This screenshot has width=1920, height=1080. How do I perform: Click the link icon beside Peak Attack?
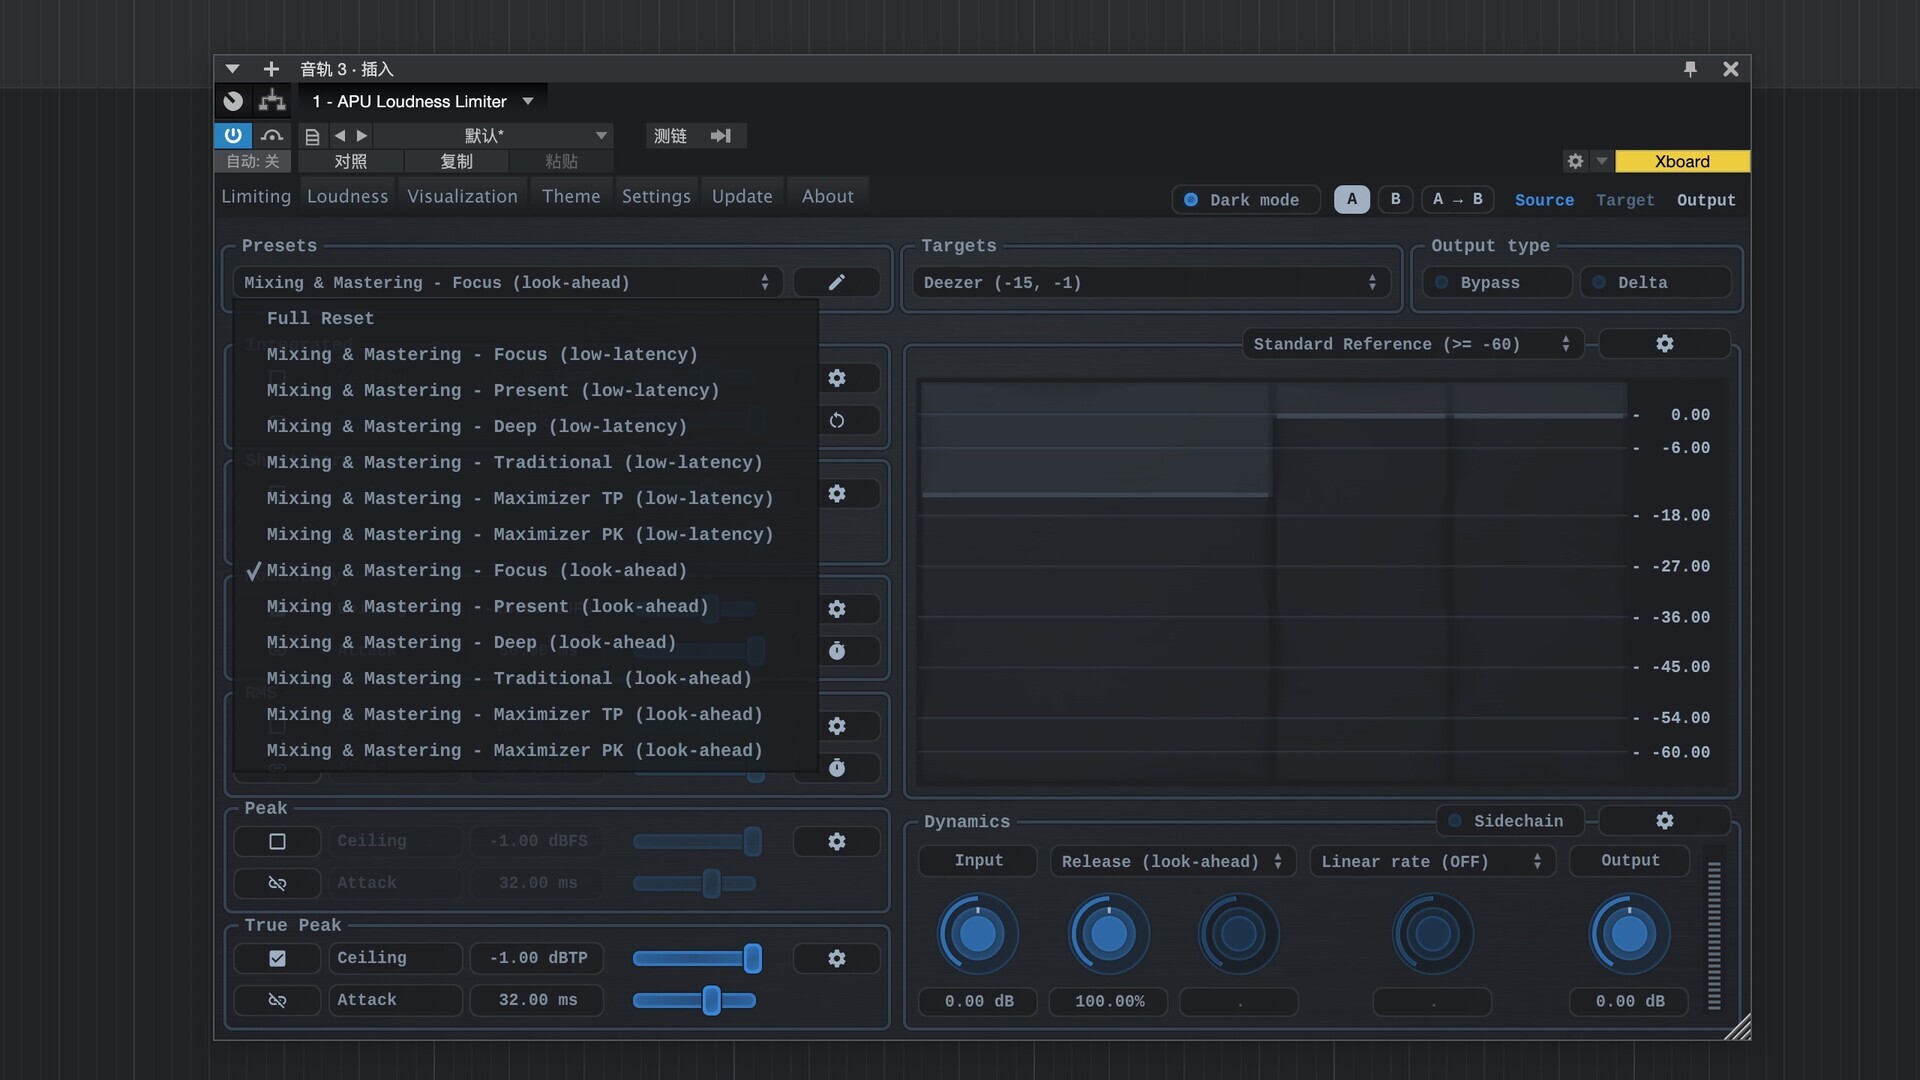coord(277,883)
